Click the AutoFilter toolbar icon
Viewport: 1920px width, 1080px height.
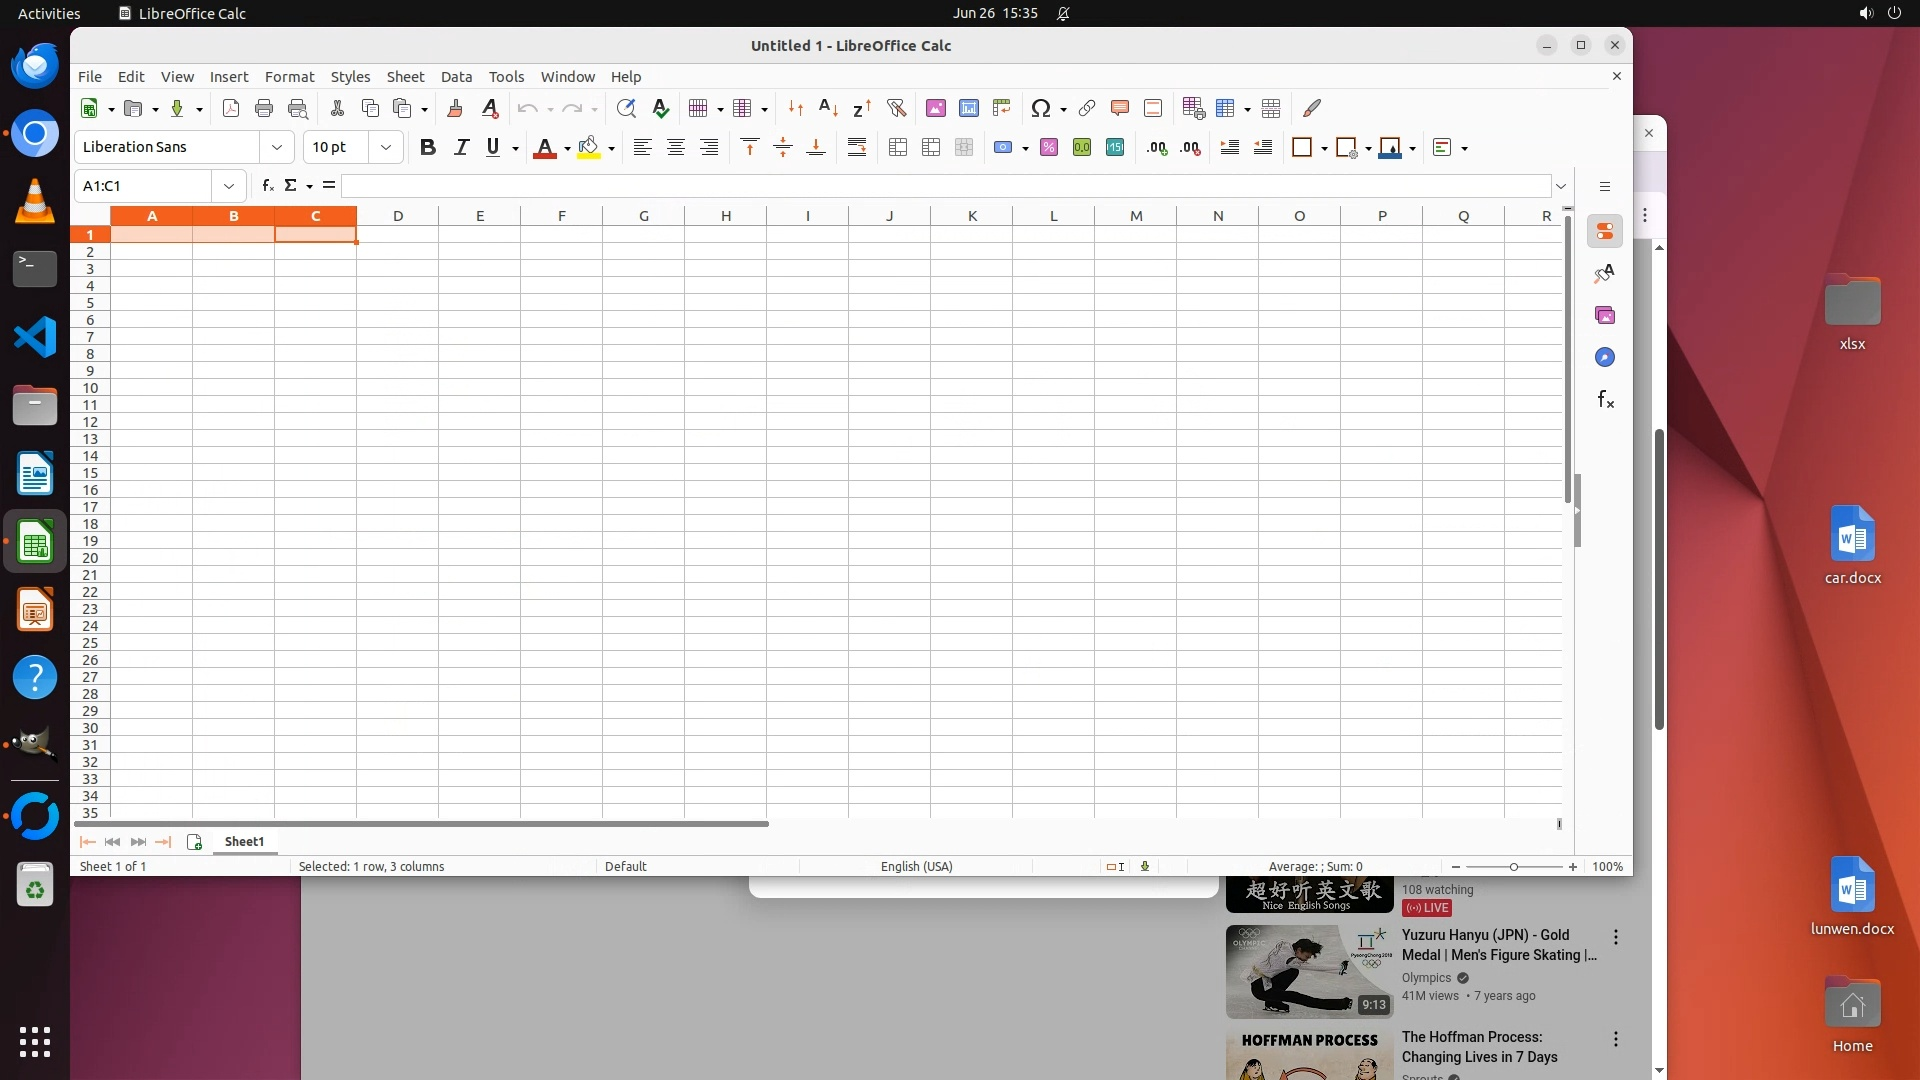[896, 108]
